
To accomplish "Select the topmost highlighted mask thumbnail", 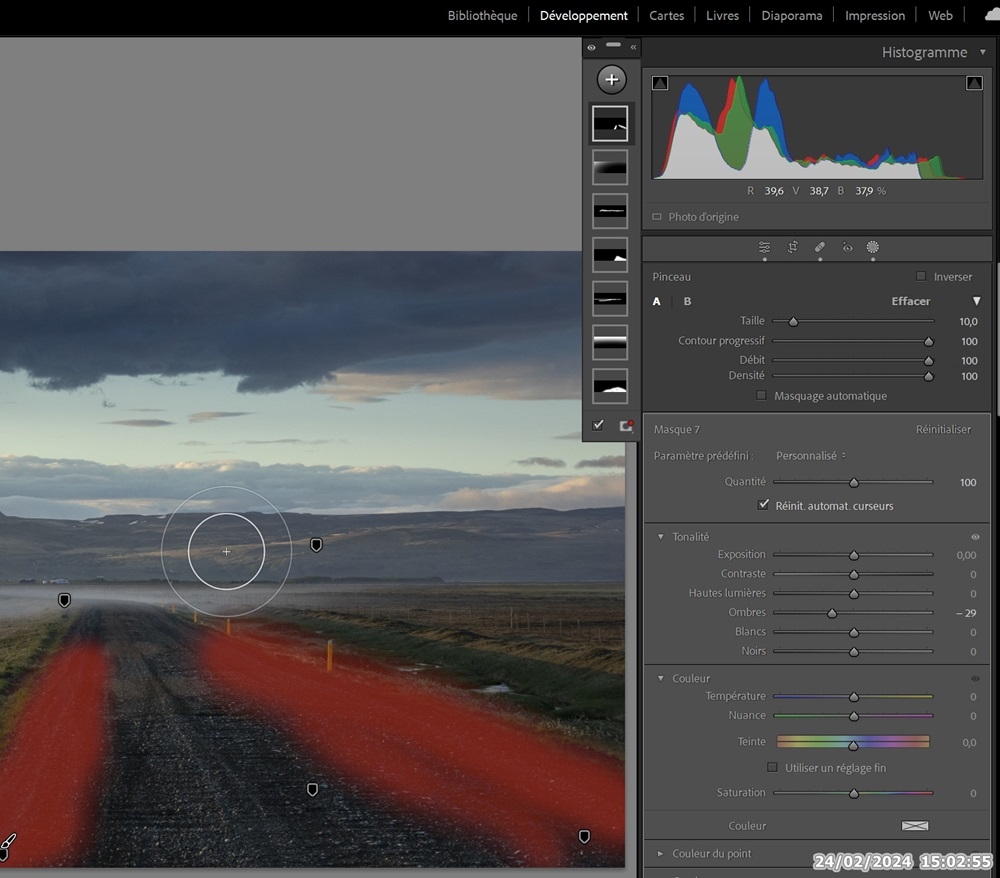I will [610, 124].
